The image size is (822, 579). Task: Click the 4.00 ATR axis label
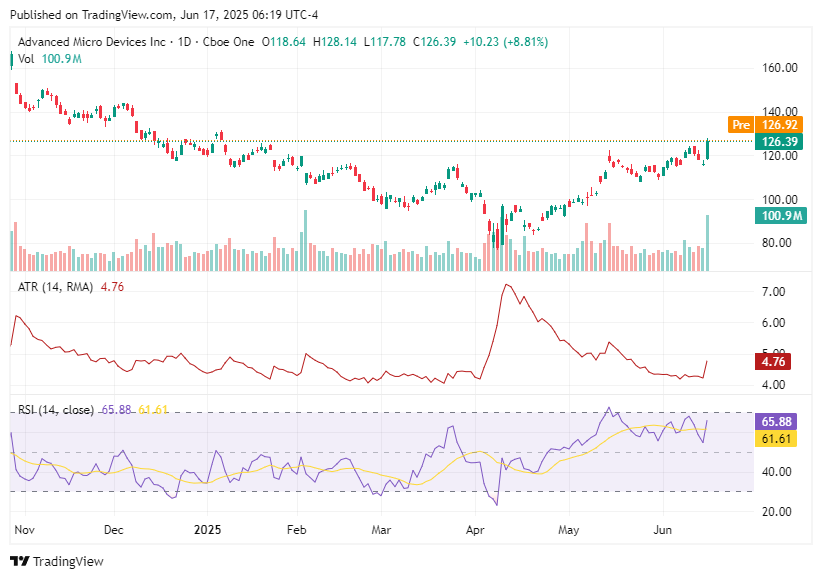(773, 385)
